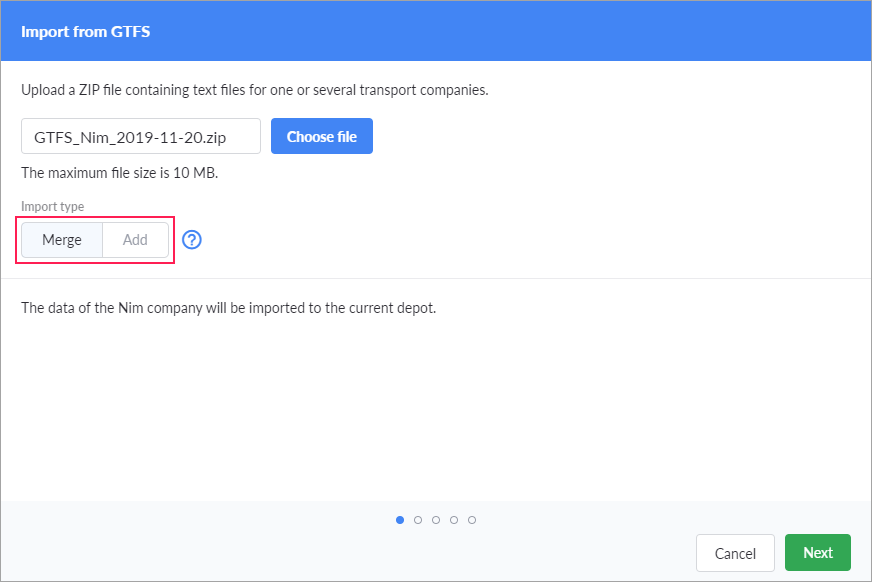Click the question mark help icon

pyautogui.click(x=192, y=240)
